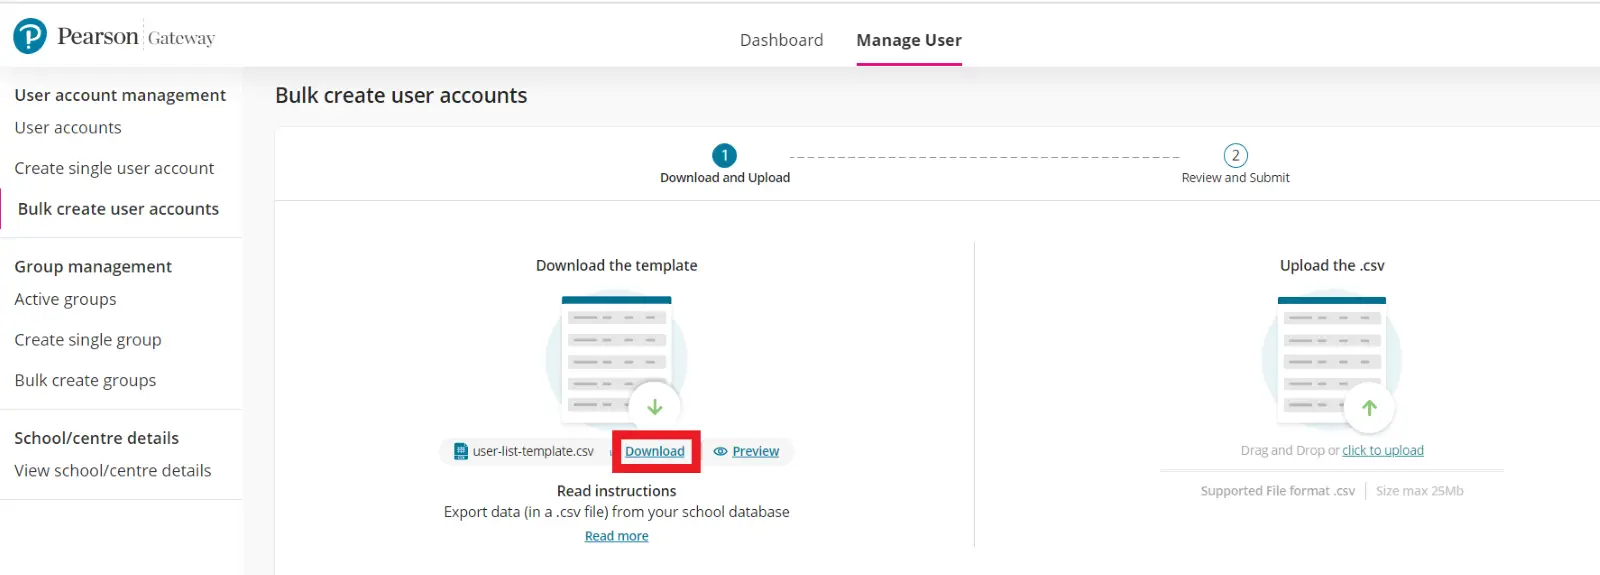The width and height of the screenshot is (1600, 575).
Task: Open Bulk create groups
Action: click(85, 380)
